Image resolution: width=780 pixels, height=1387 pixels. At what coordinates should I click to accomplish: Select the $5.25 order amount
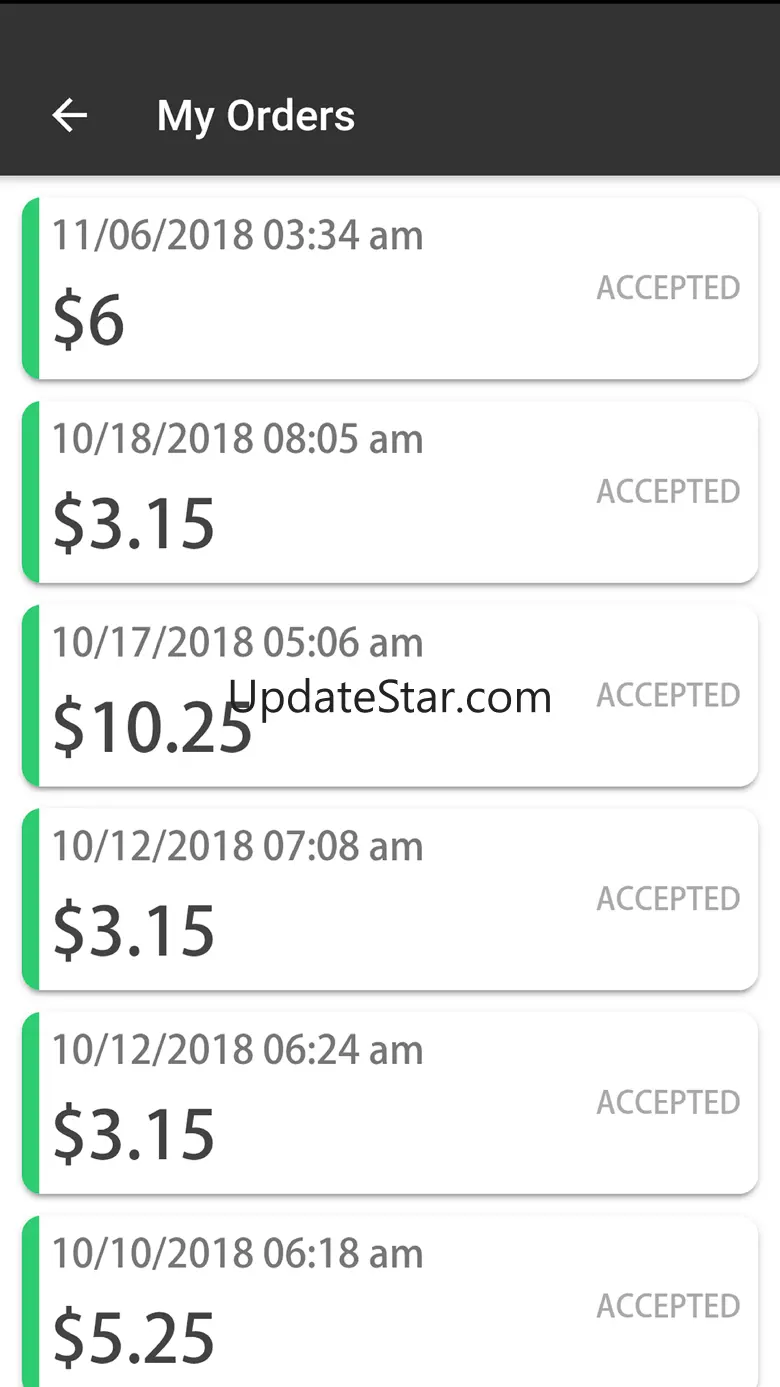(x=134, y=1338)
